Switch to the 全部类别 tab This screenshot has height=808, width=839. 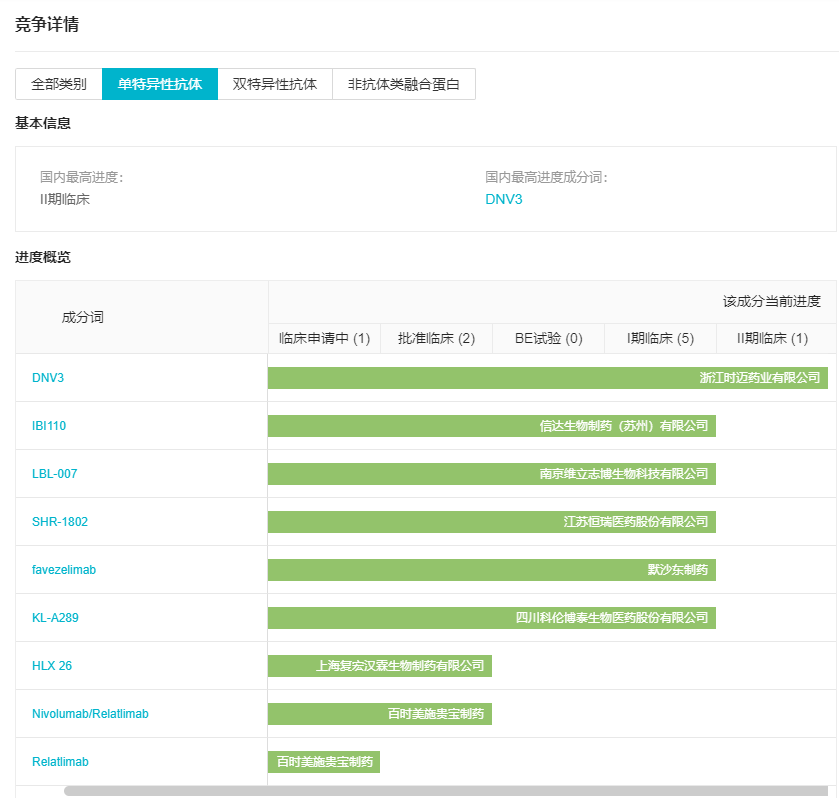pos(59,84)
